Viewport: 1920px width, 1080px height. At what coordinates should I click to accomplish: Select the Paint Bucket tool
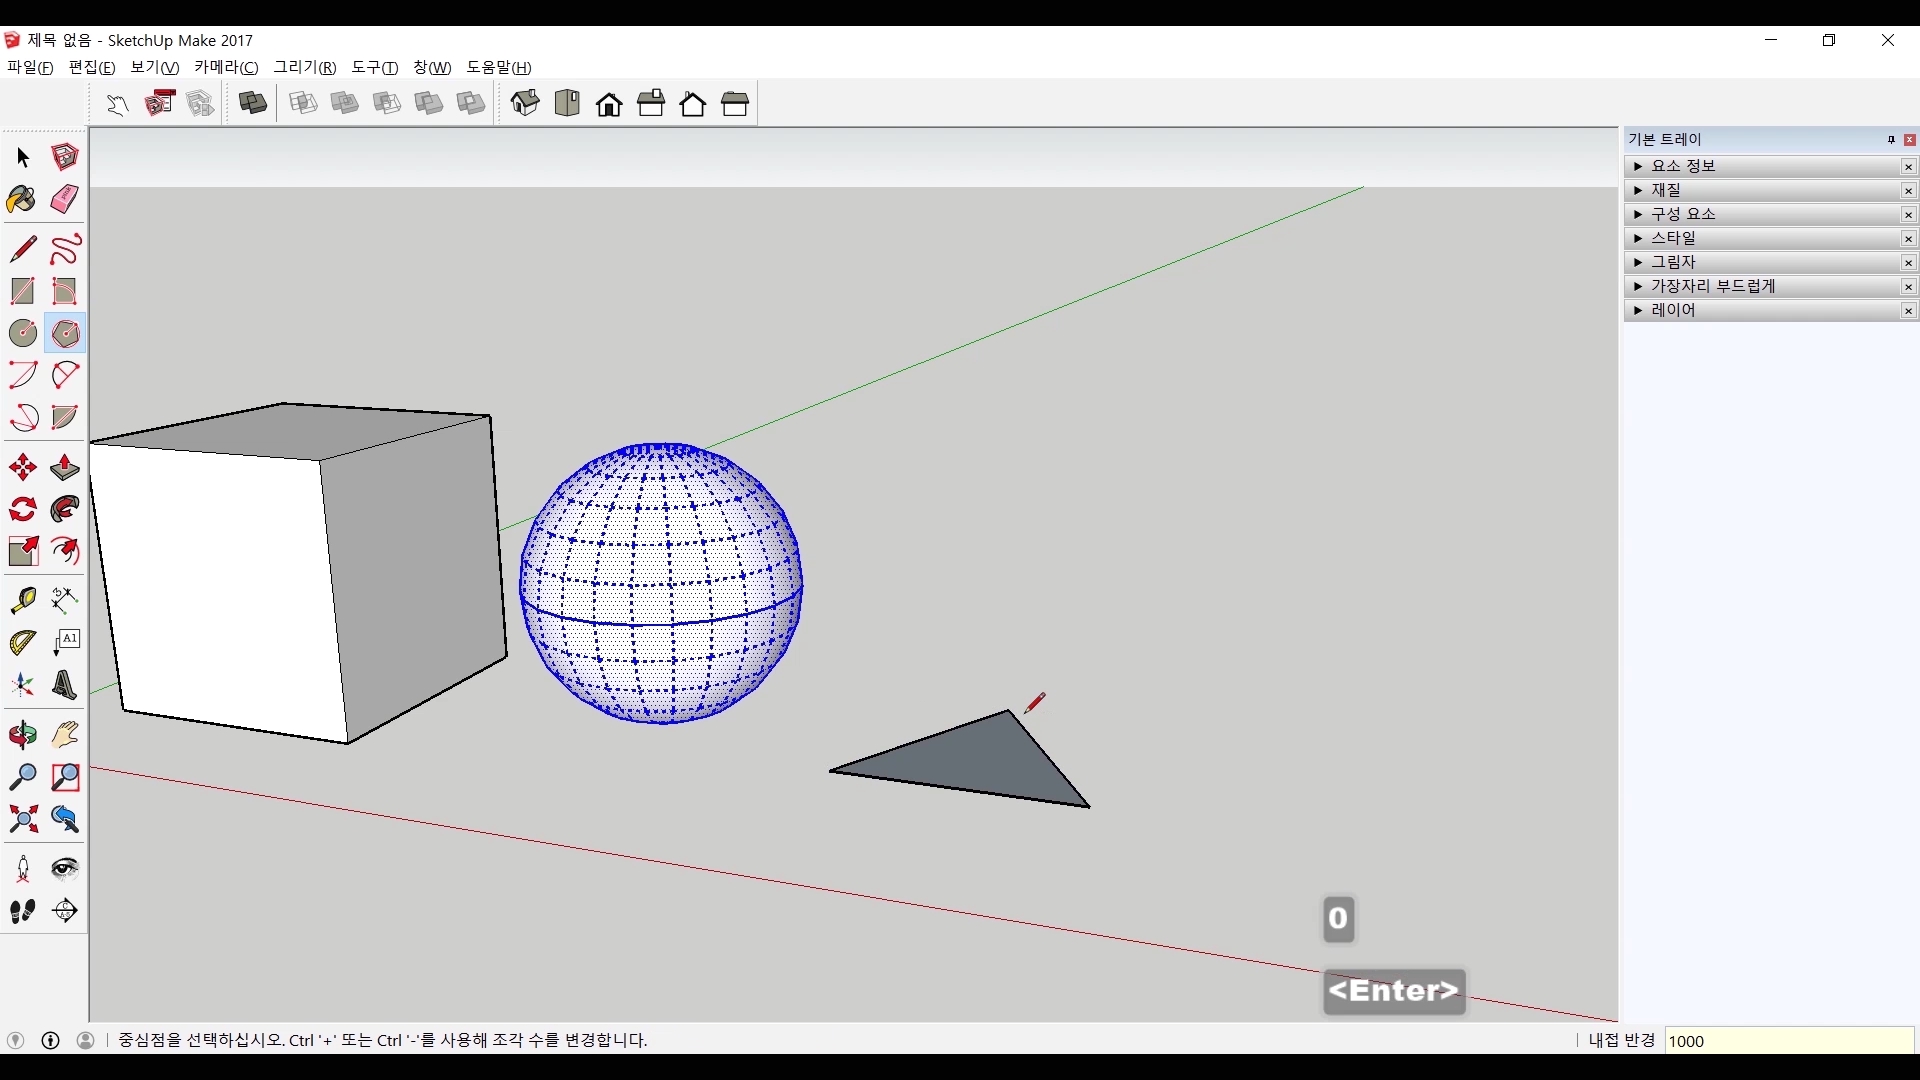pos(22,200)
